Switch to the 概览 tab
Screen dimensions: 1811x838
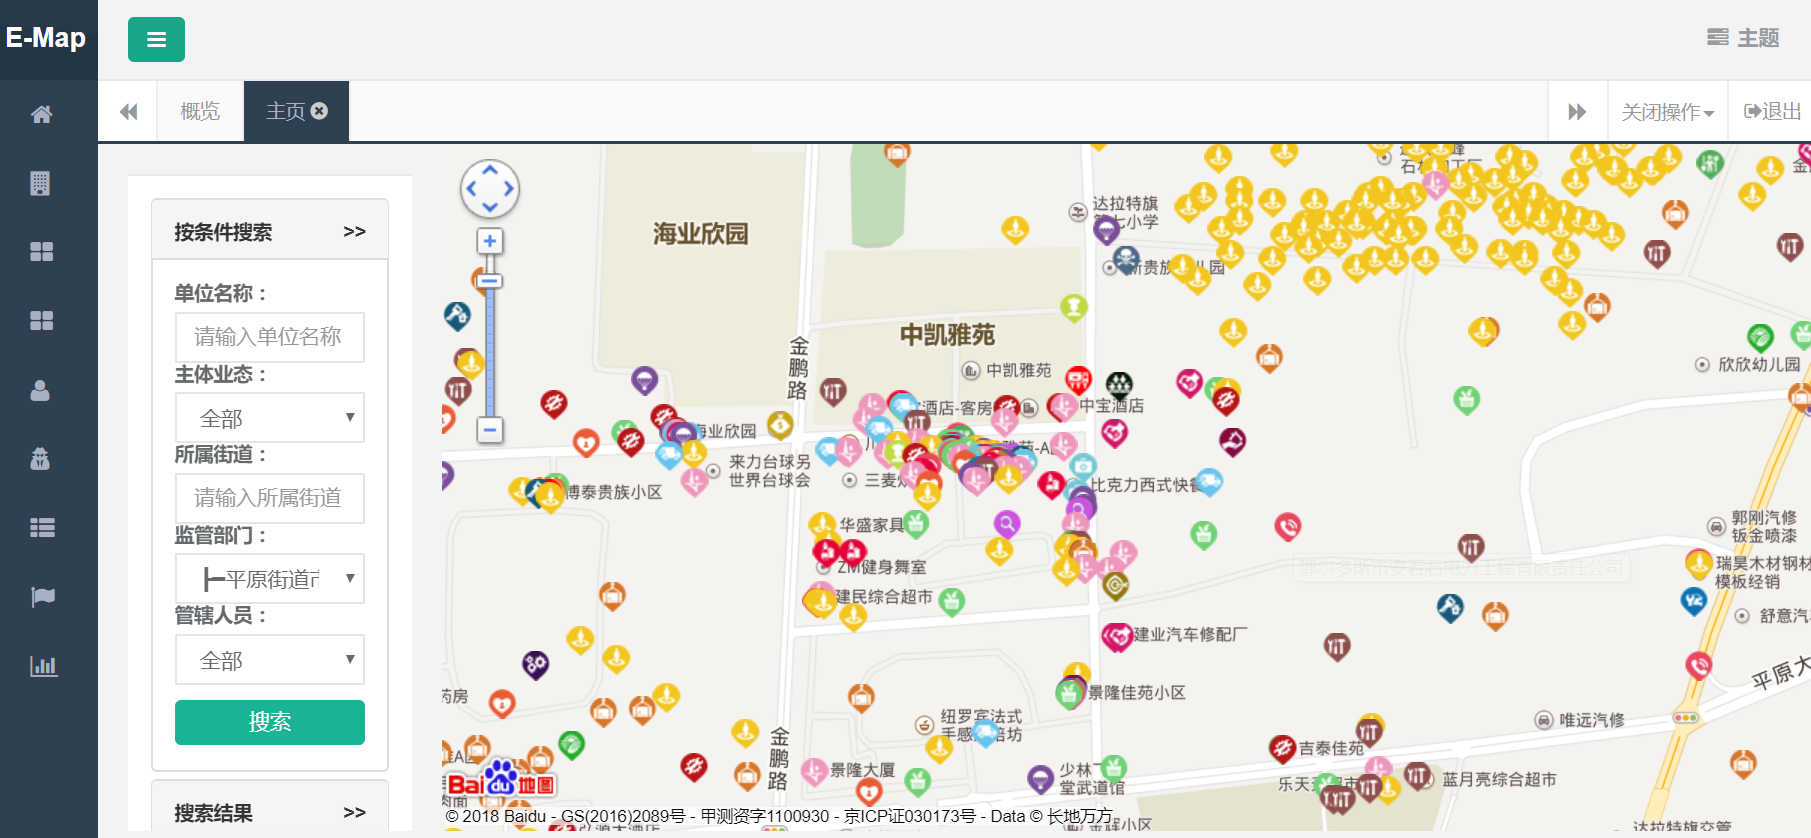coord(200,111)
